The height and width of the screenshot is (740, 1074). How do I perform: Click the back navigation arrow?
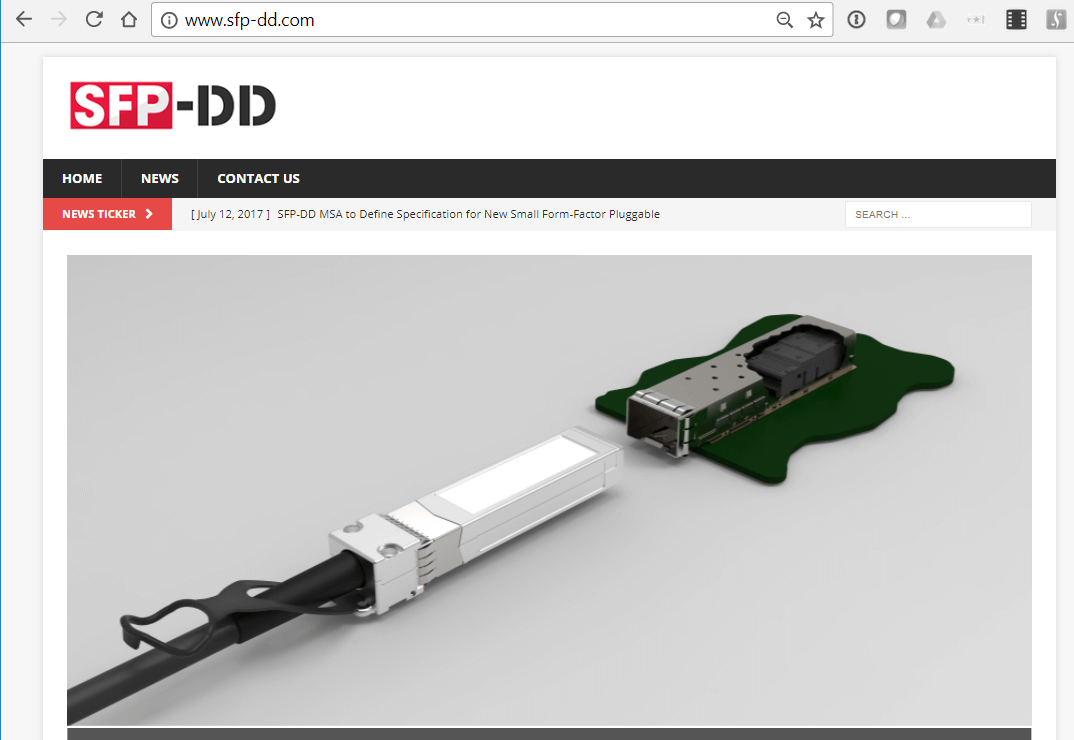(x=23, y=18)
